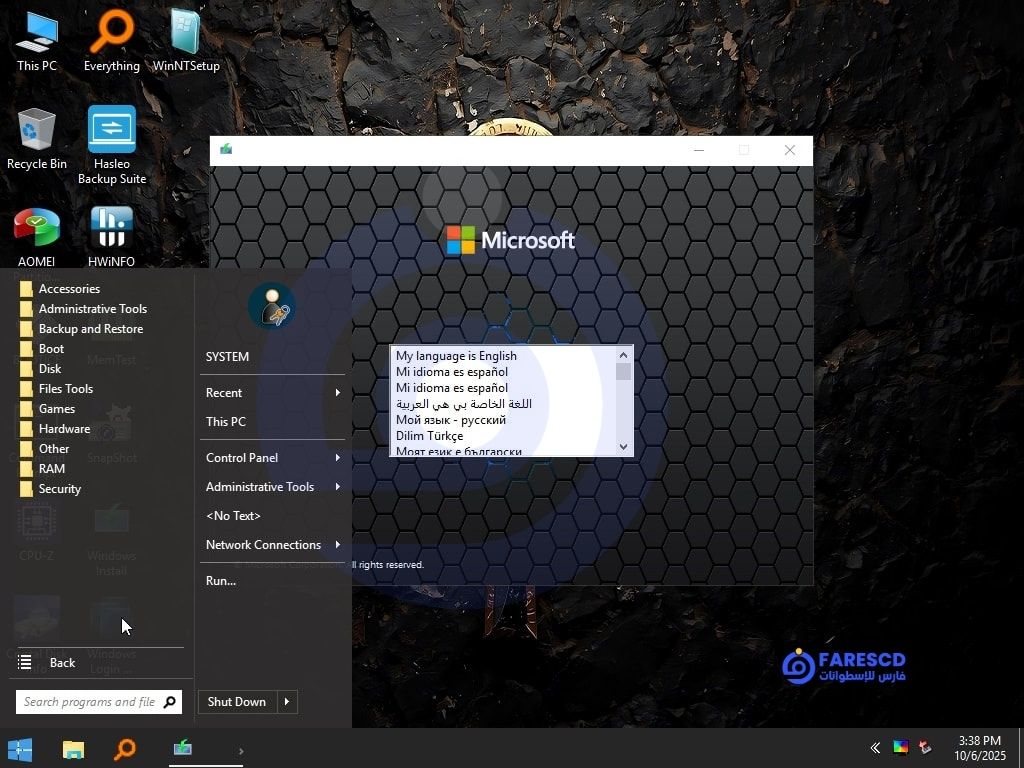Expand the Recent submenu arrow
Image resolution: width=1024 pixels, height=768 pixels.
tap(338, 393)
